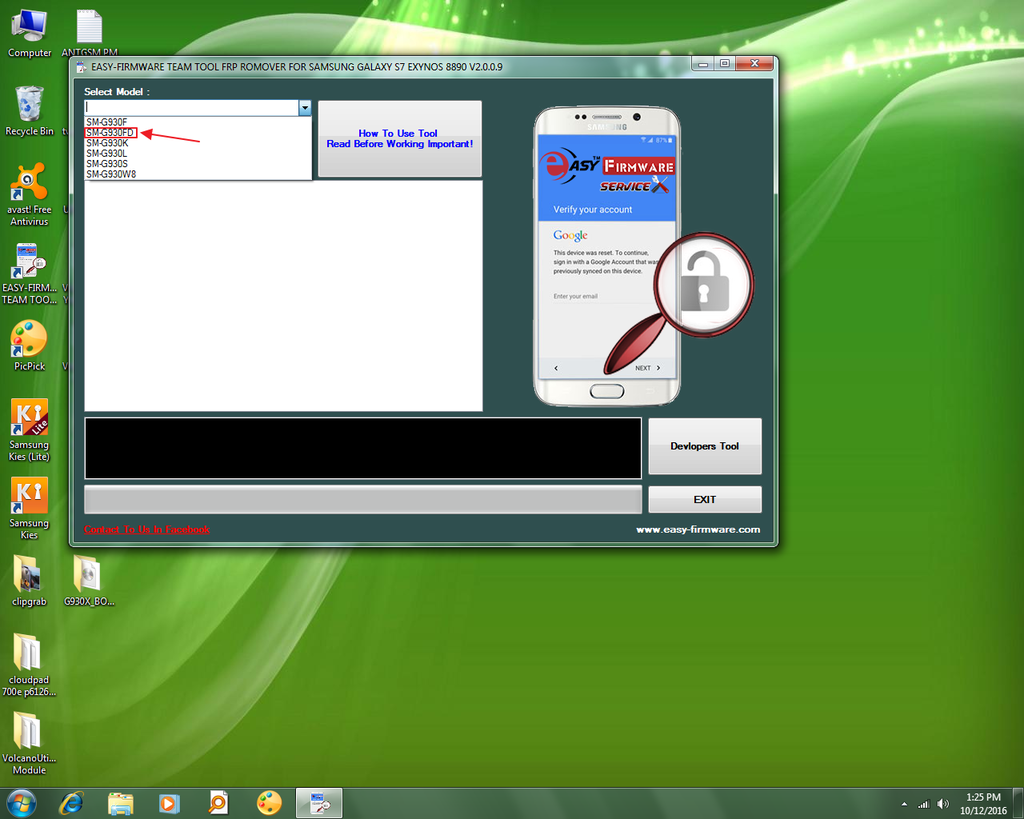Select the SM-G930K model entry
The height and width of the screenshot is (819, 1024).
[x=107, y=143]
